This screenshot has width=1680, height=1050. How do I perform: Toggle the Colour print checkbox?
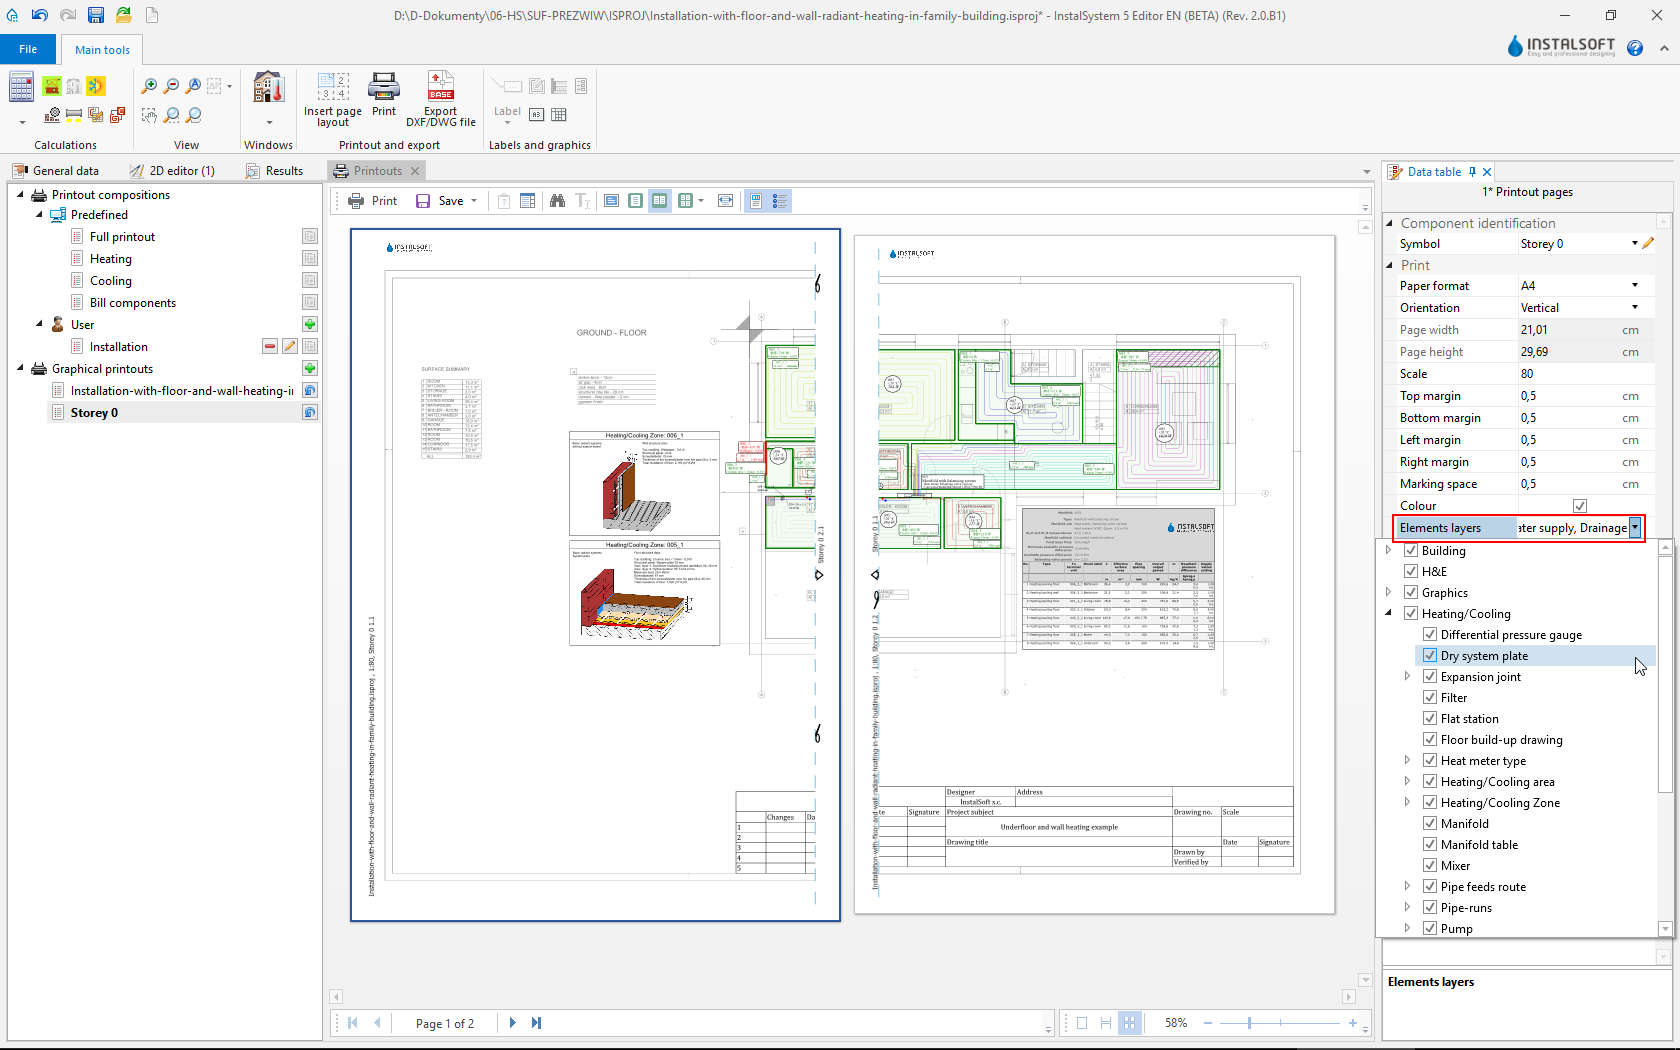click(x=1580, y=506)
